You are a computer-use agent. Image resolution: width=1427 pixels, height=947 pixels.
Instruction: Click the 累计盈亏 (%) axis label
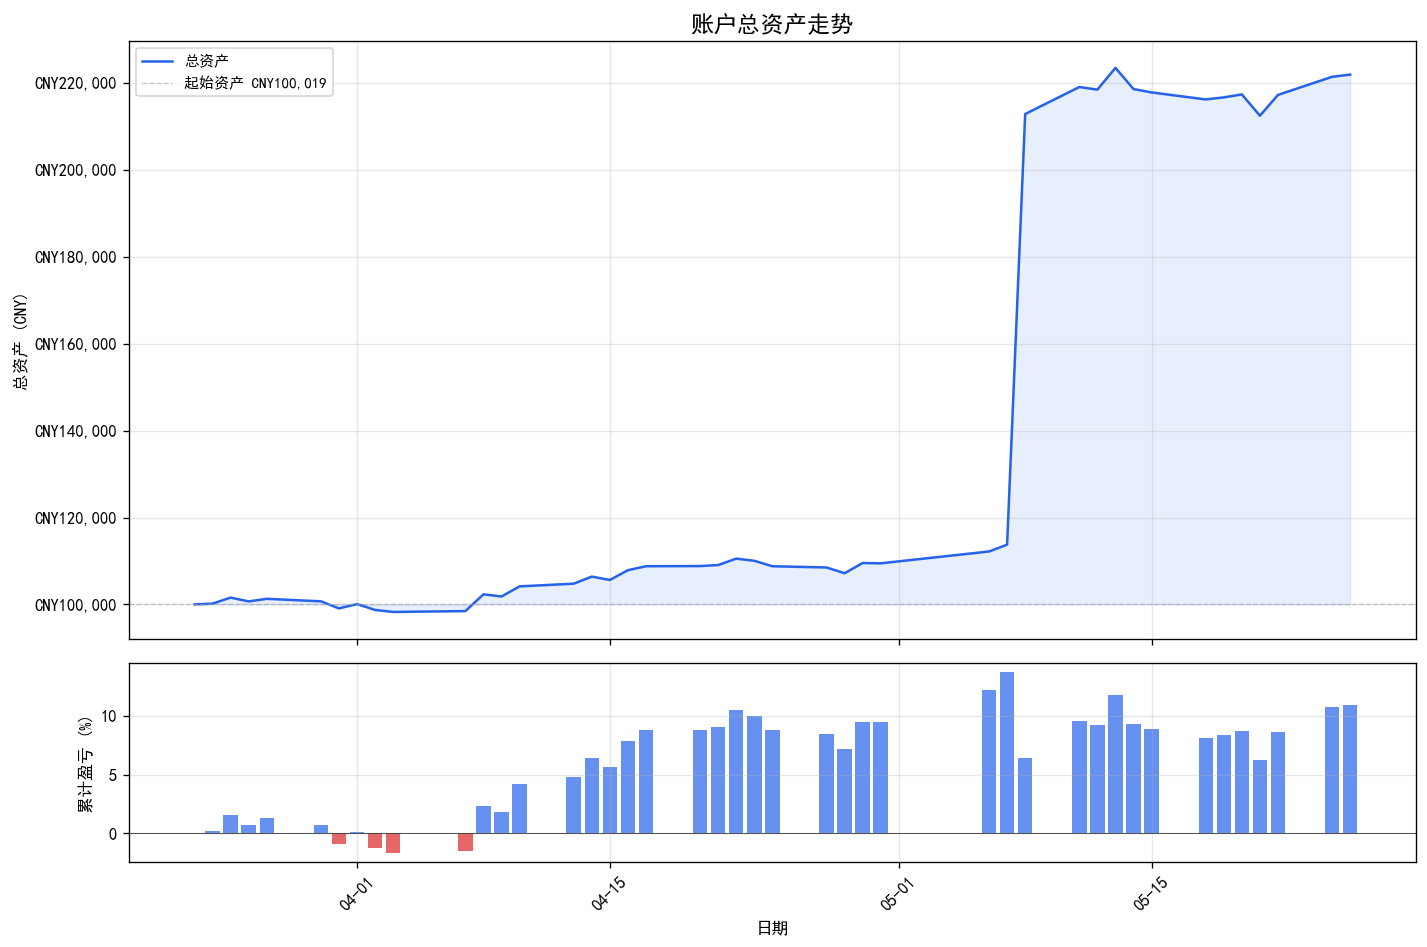pos(86,763)
